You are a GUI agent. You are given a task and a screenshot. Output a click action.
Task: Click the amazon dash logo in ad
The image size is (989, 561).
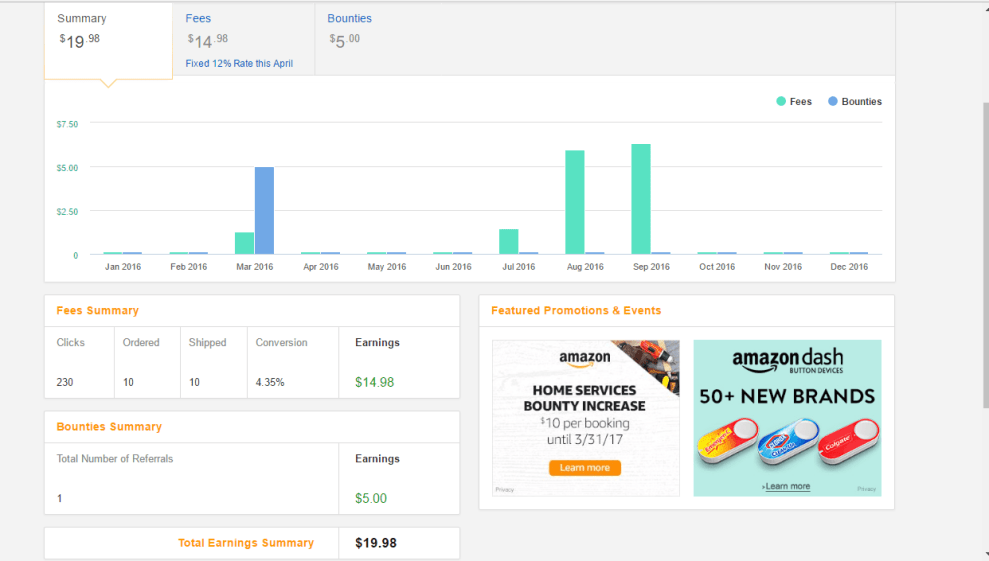coord(787,361)
